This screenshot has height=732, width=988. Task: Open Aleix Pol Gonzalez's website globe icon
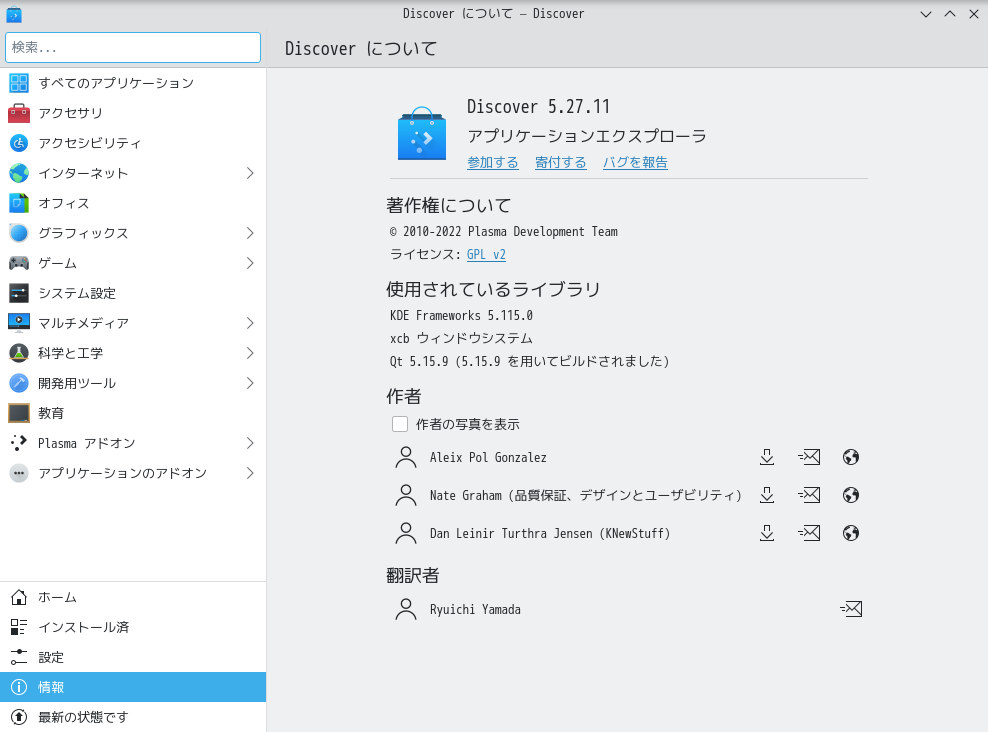(x=851, y=457)
